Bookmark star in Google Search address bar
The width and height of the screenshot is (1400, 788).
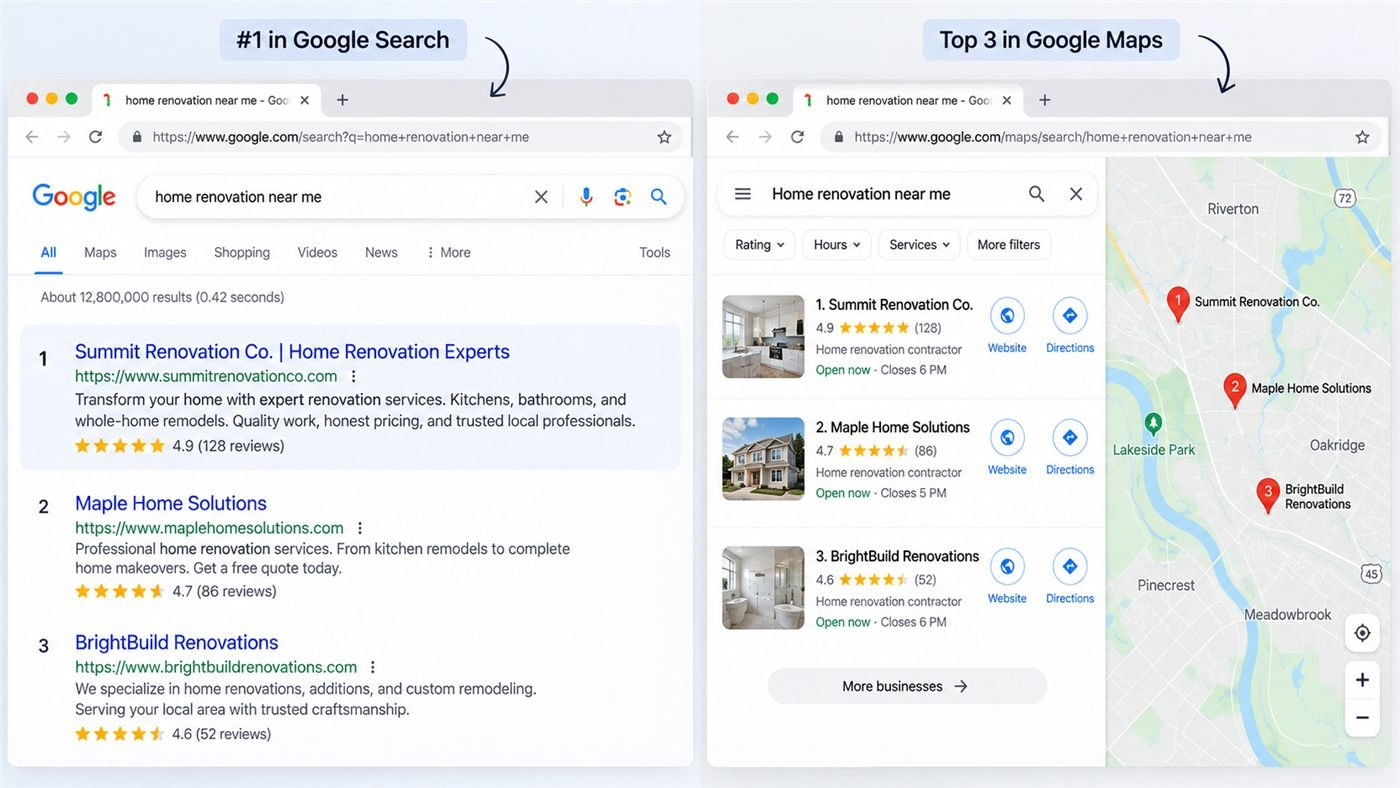pos(664,137)
